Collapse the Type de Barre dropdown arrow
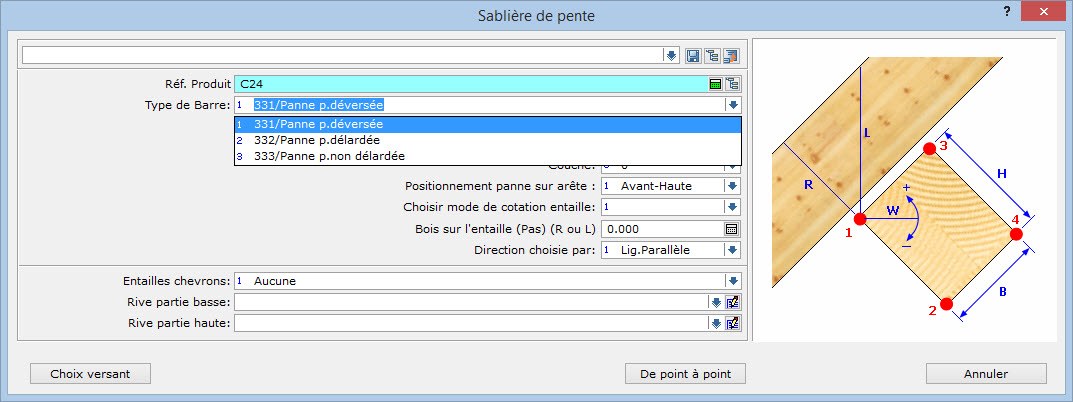 732,105
